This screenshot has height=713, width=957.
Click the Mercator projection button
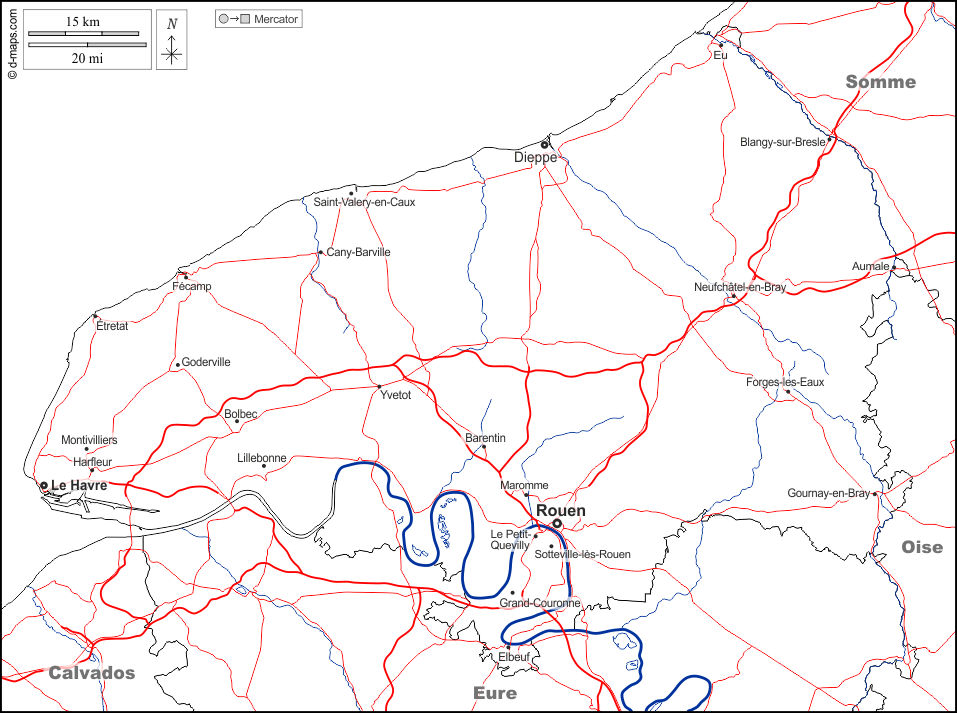pyautogui.click(x=259, y=19)
